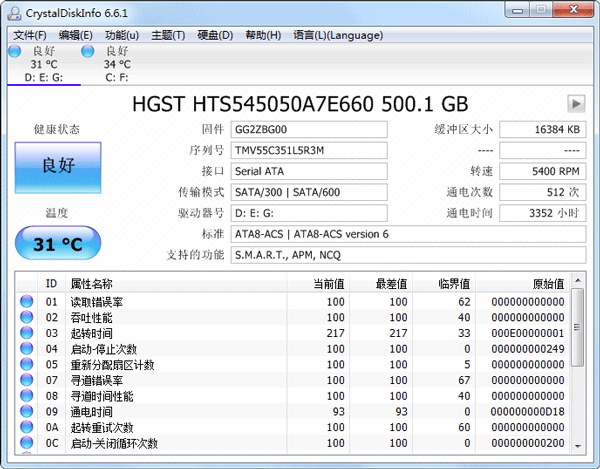Click the drive letter field D: E: G:
Screen dimensions: 600x469
pyautogui.click(x=309, y=213)
